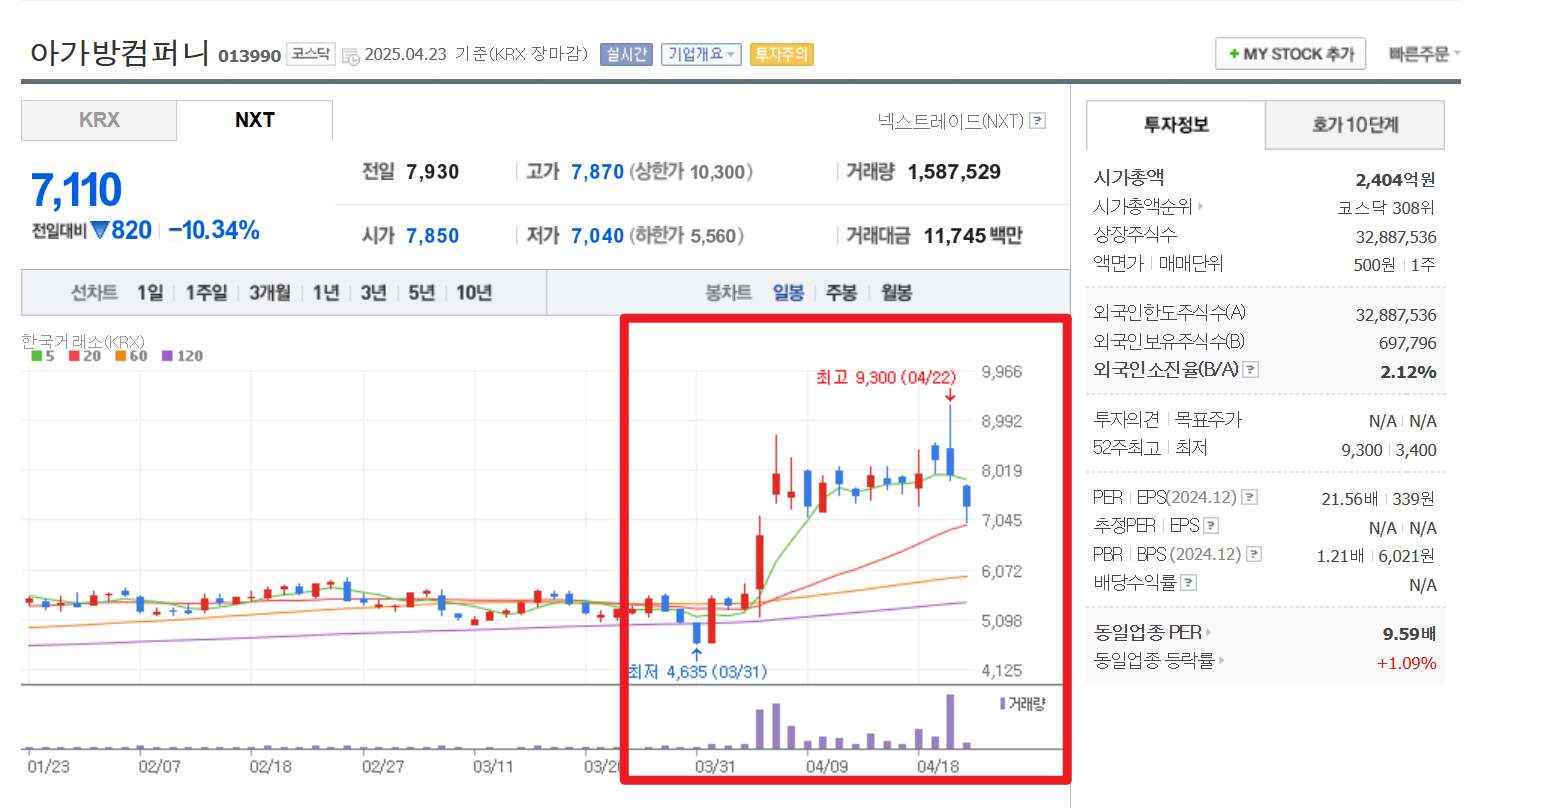Click the 동일업종 PER value 9.59배
The image size is (1551, 808).
1409,634
